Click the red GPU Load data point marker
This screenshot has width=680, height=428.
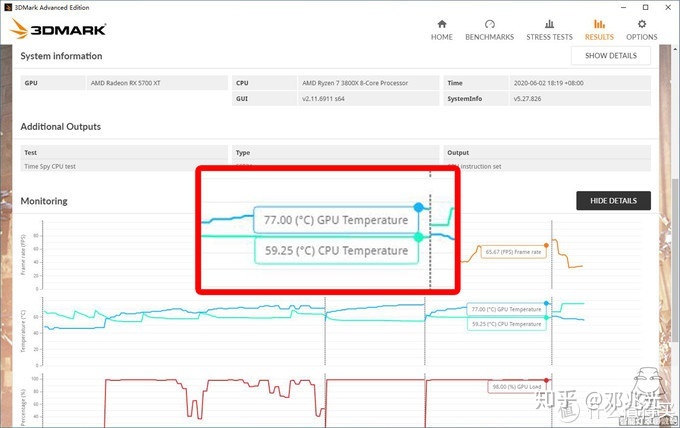[x=546, y=380]
